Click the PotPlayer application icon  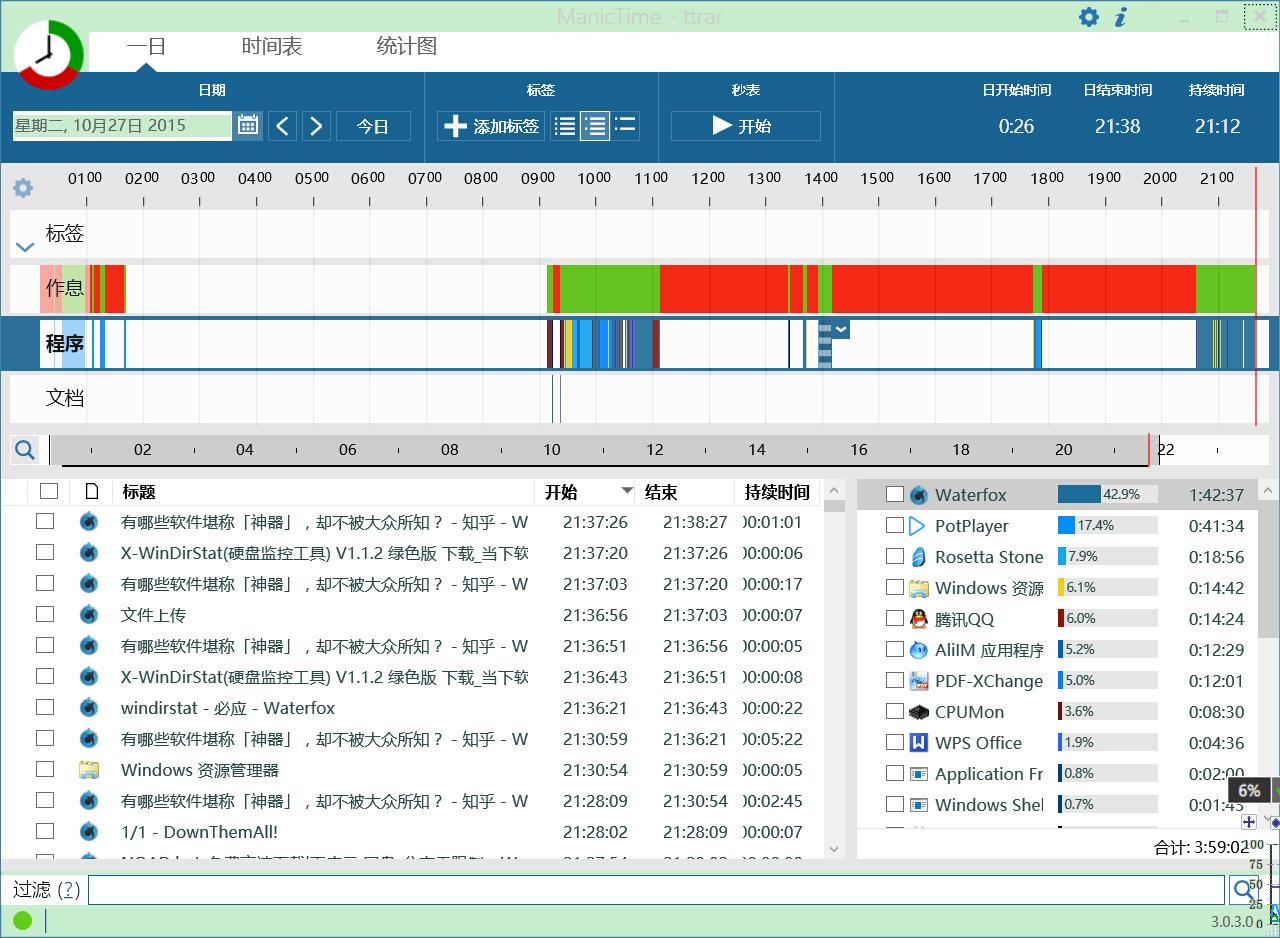click(x=919, y=526)
